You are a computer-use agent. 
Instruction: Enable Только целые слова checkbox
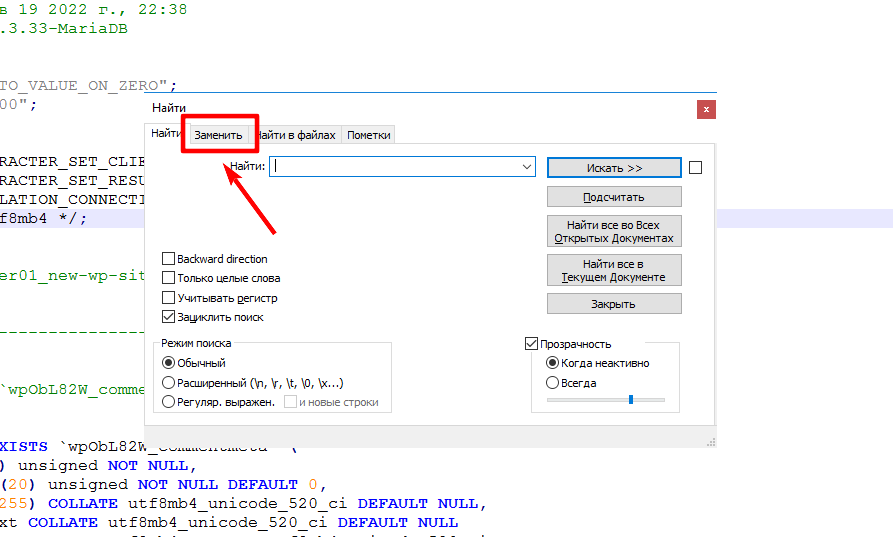click(x=168, y=278)
